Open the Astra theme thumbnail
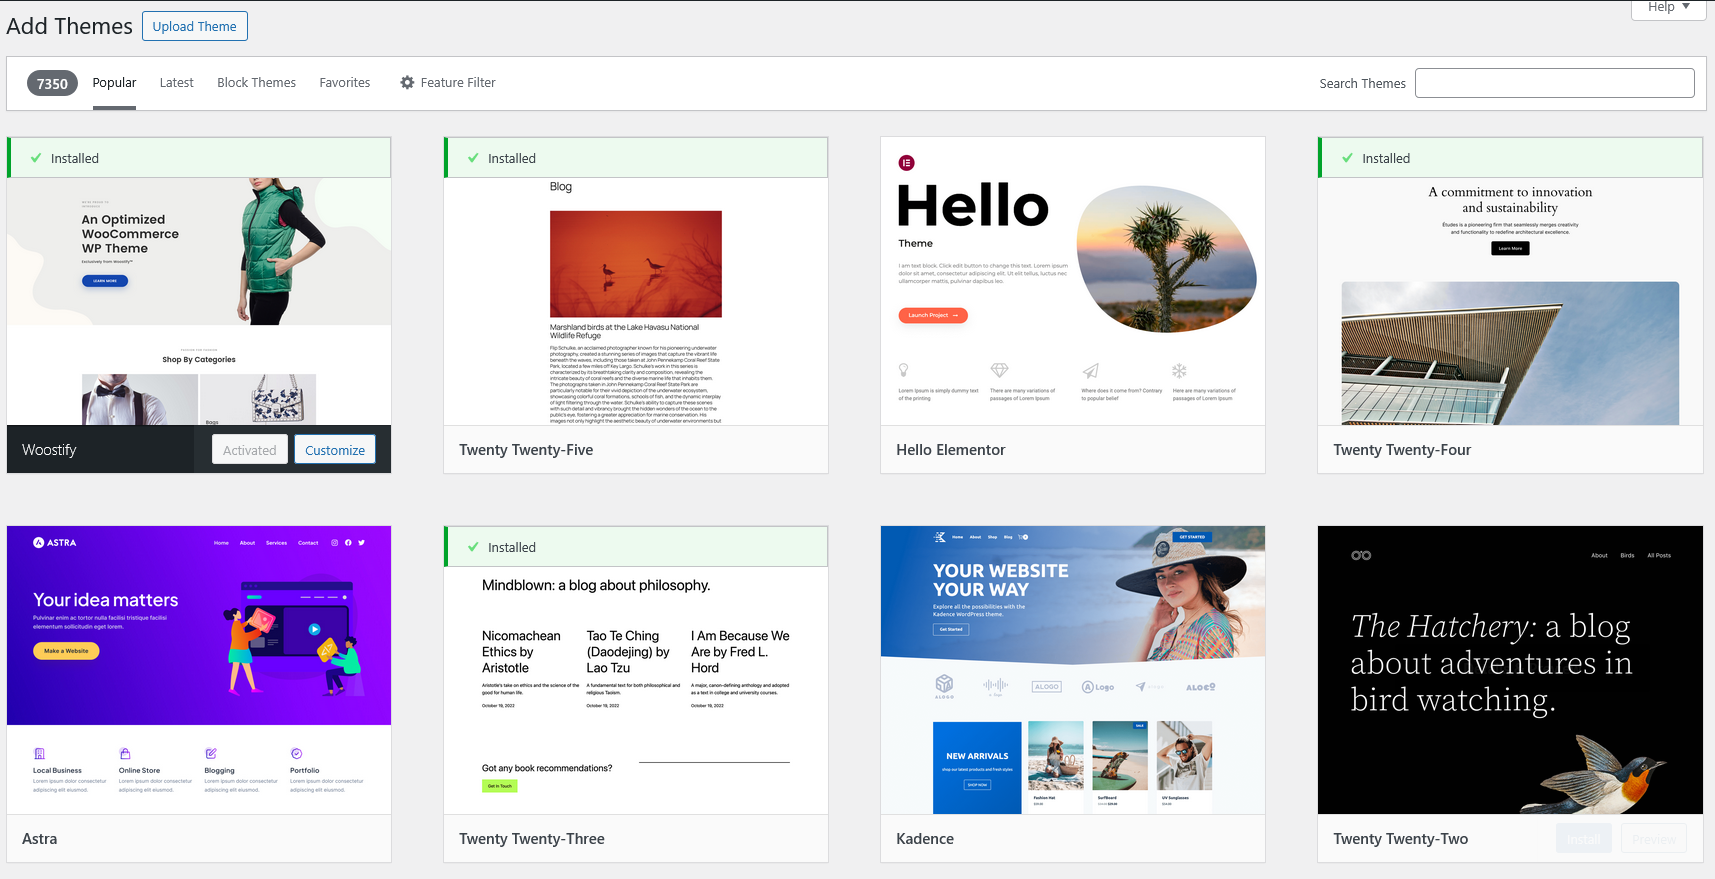Image resolution: width=1715 pixels, height=879 pixels. pos(199,670)
